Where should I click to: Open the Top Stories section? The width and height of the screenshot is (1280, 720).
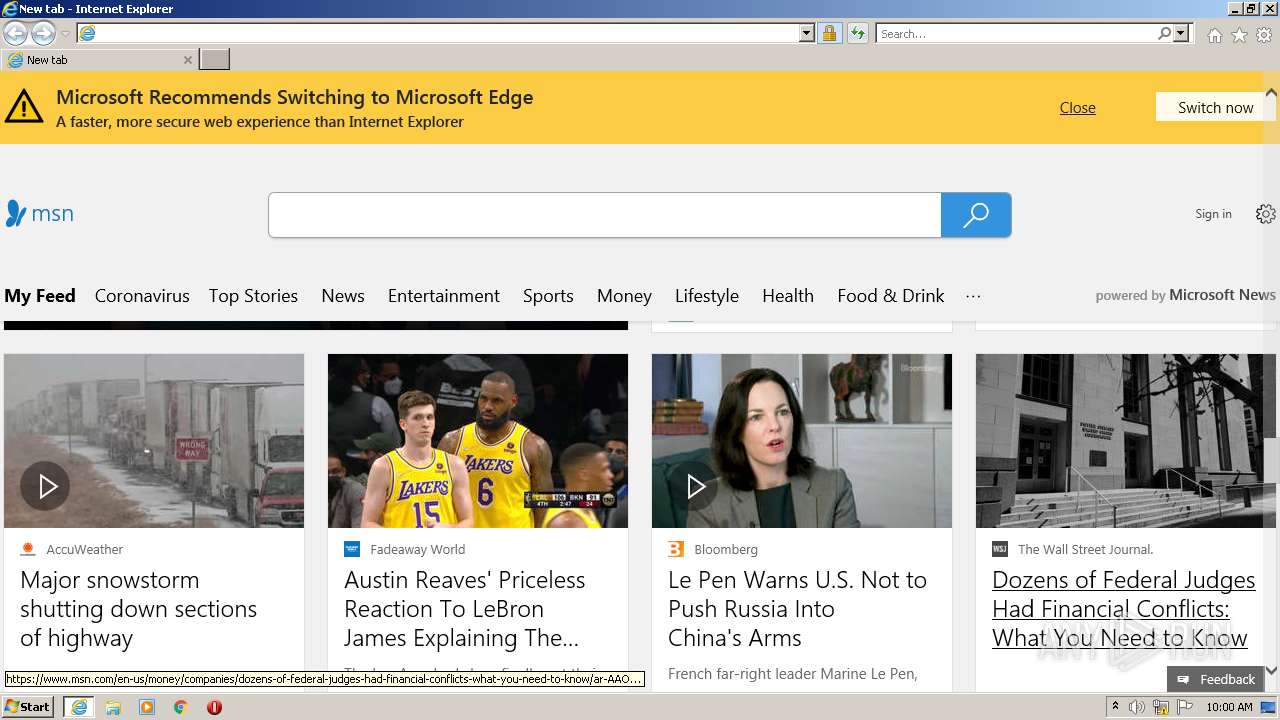(x=253, y=296)
